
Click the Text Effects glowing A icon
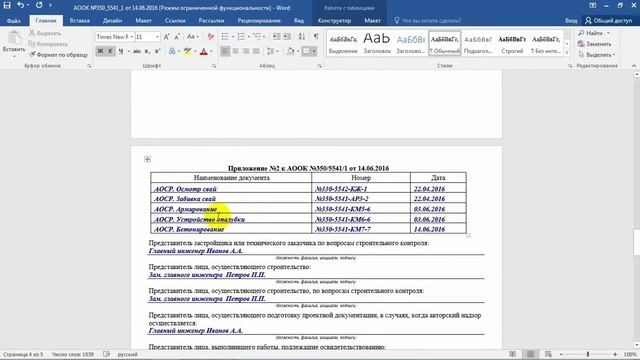coord(172,51)
